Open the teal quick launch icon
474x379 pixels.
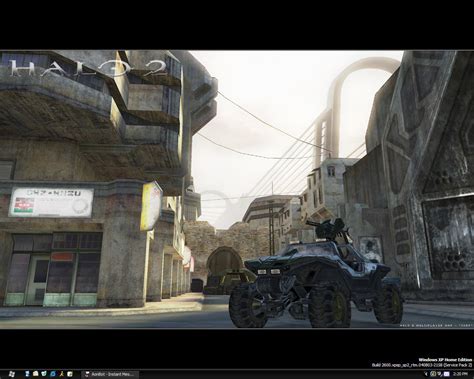[44, 374]
